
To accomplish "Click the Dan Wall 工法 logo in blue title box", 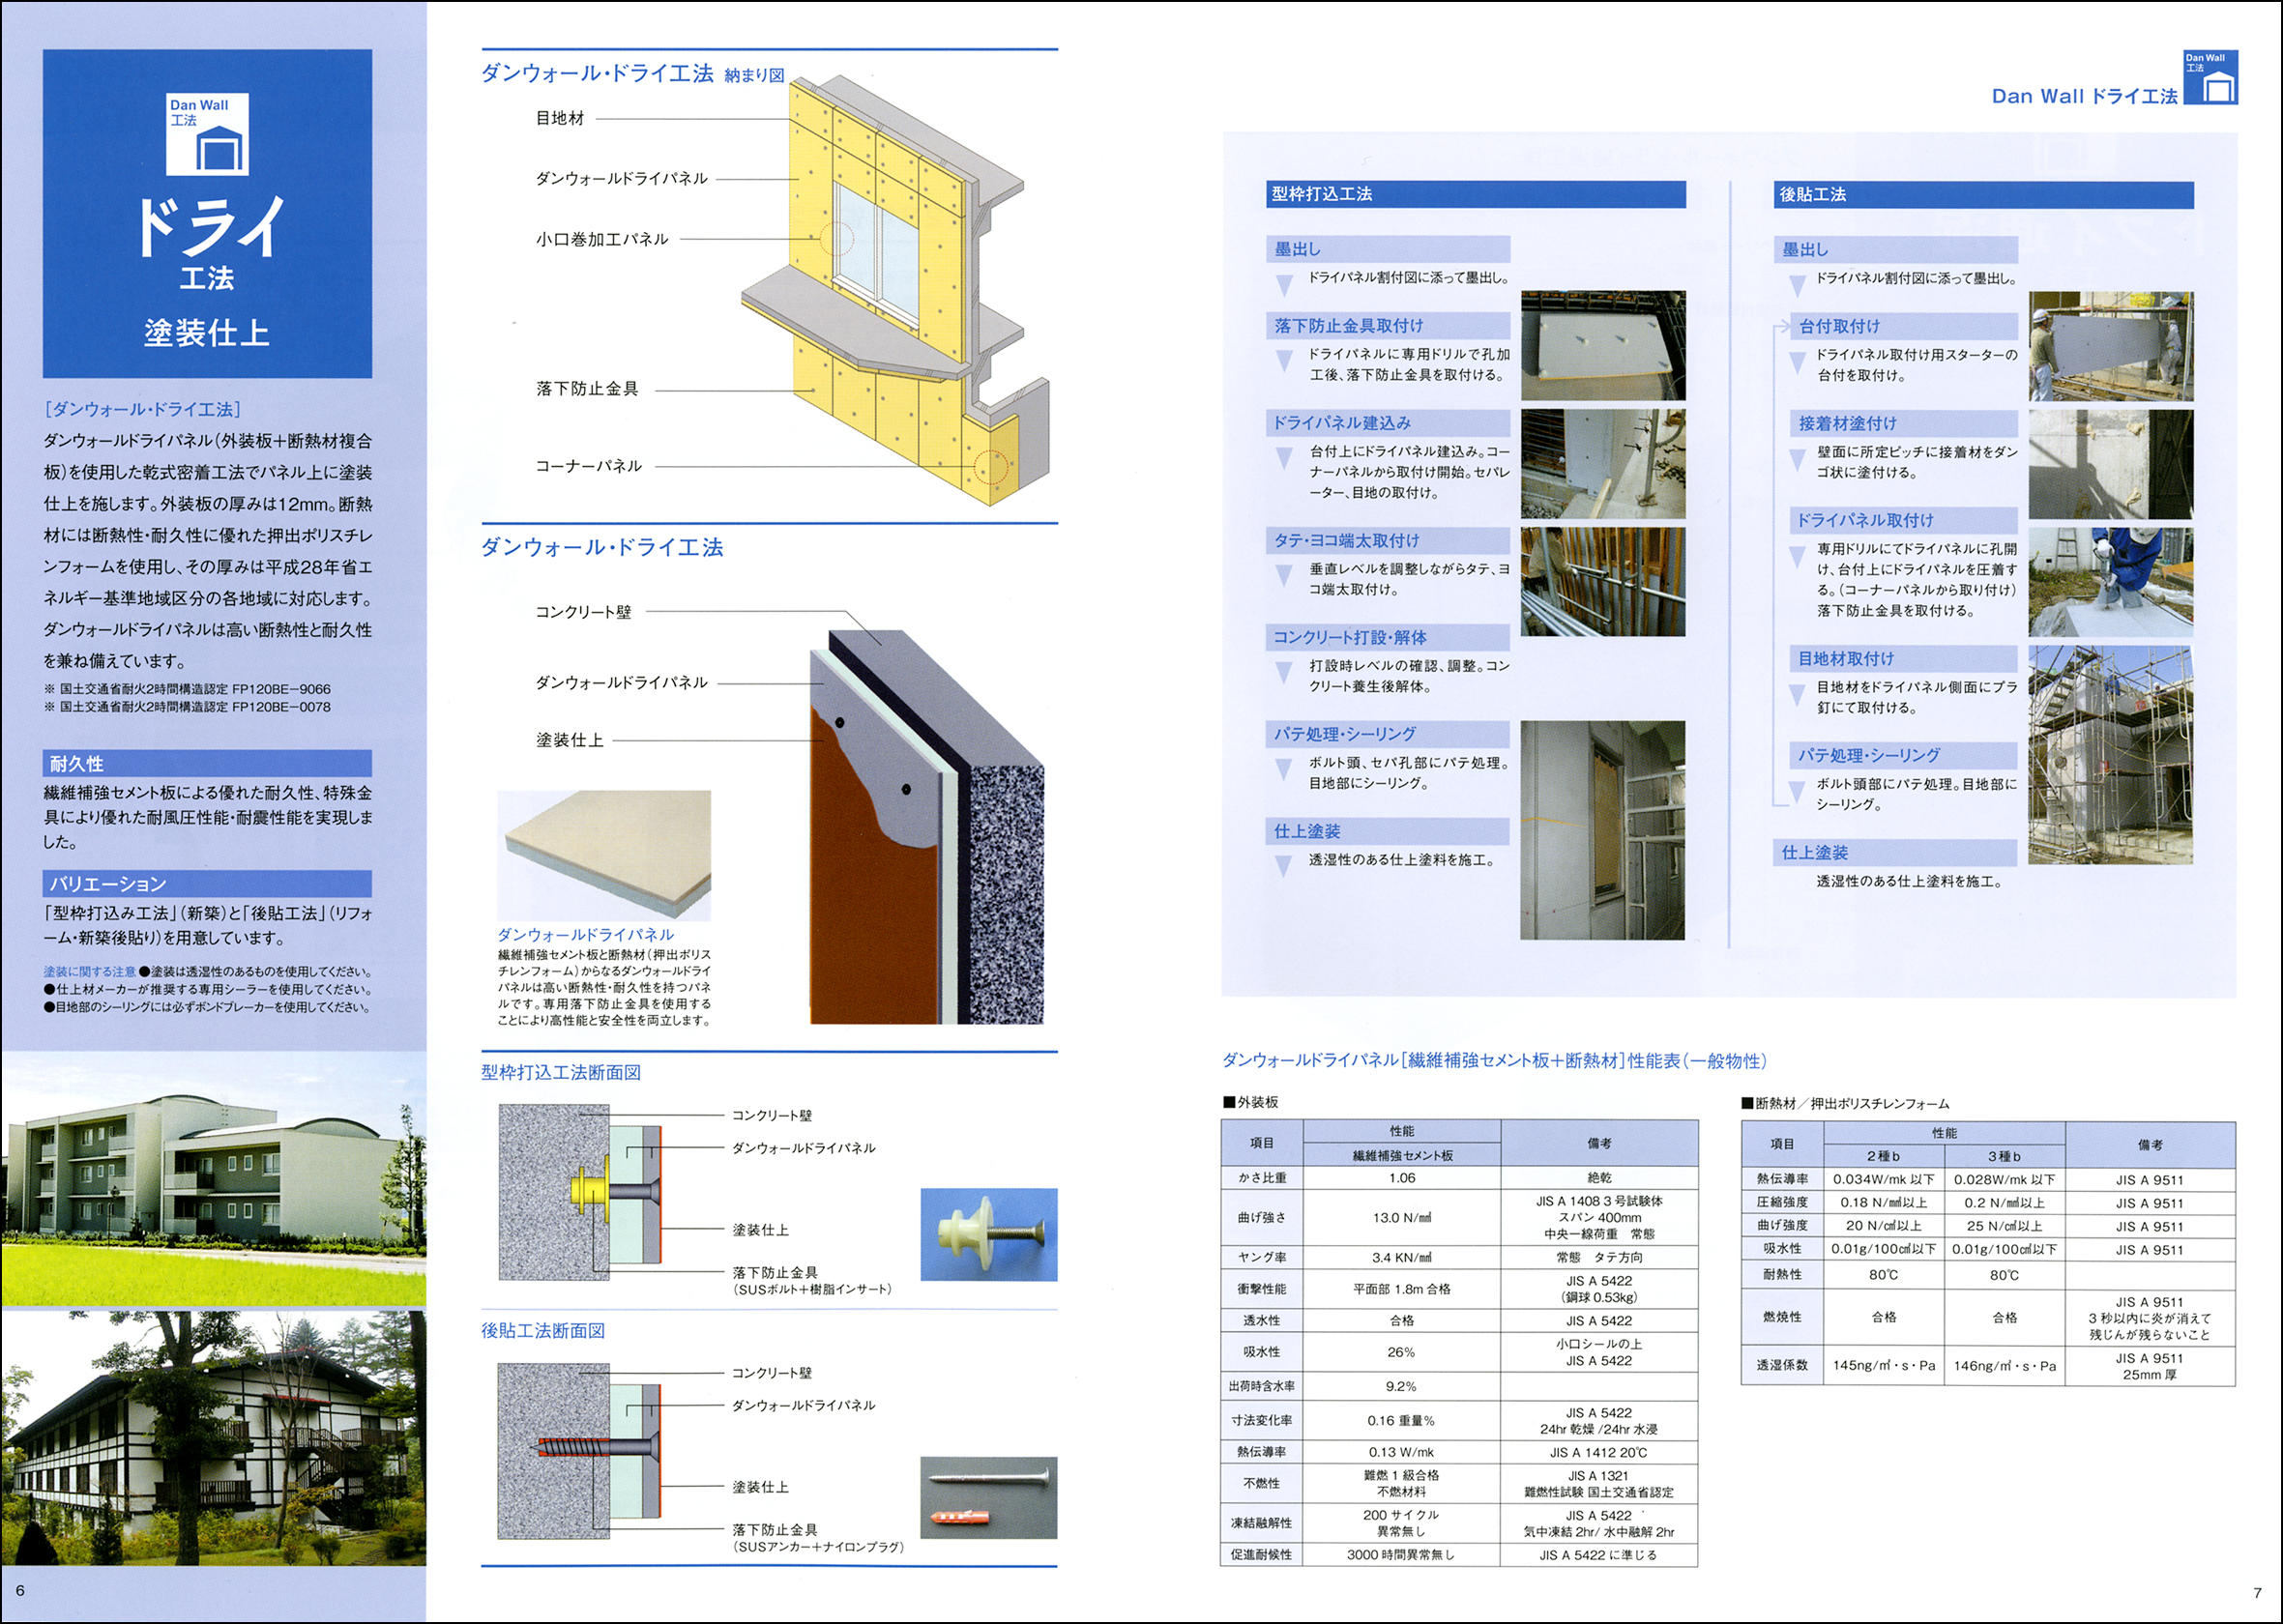I will pyautogui.click(x=207, y=135).
